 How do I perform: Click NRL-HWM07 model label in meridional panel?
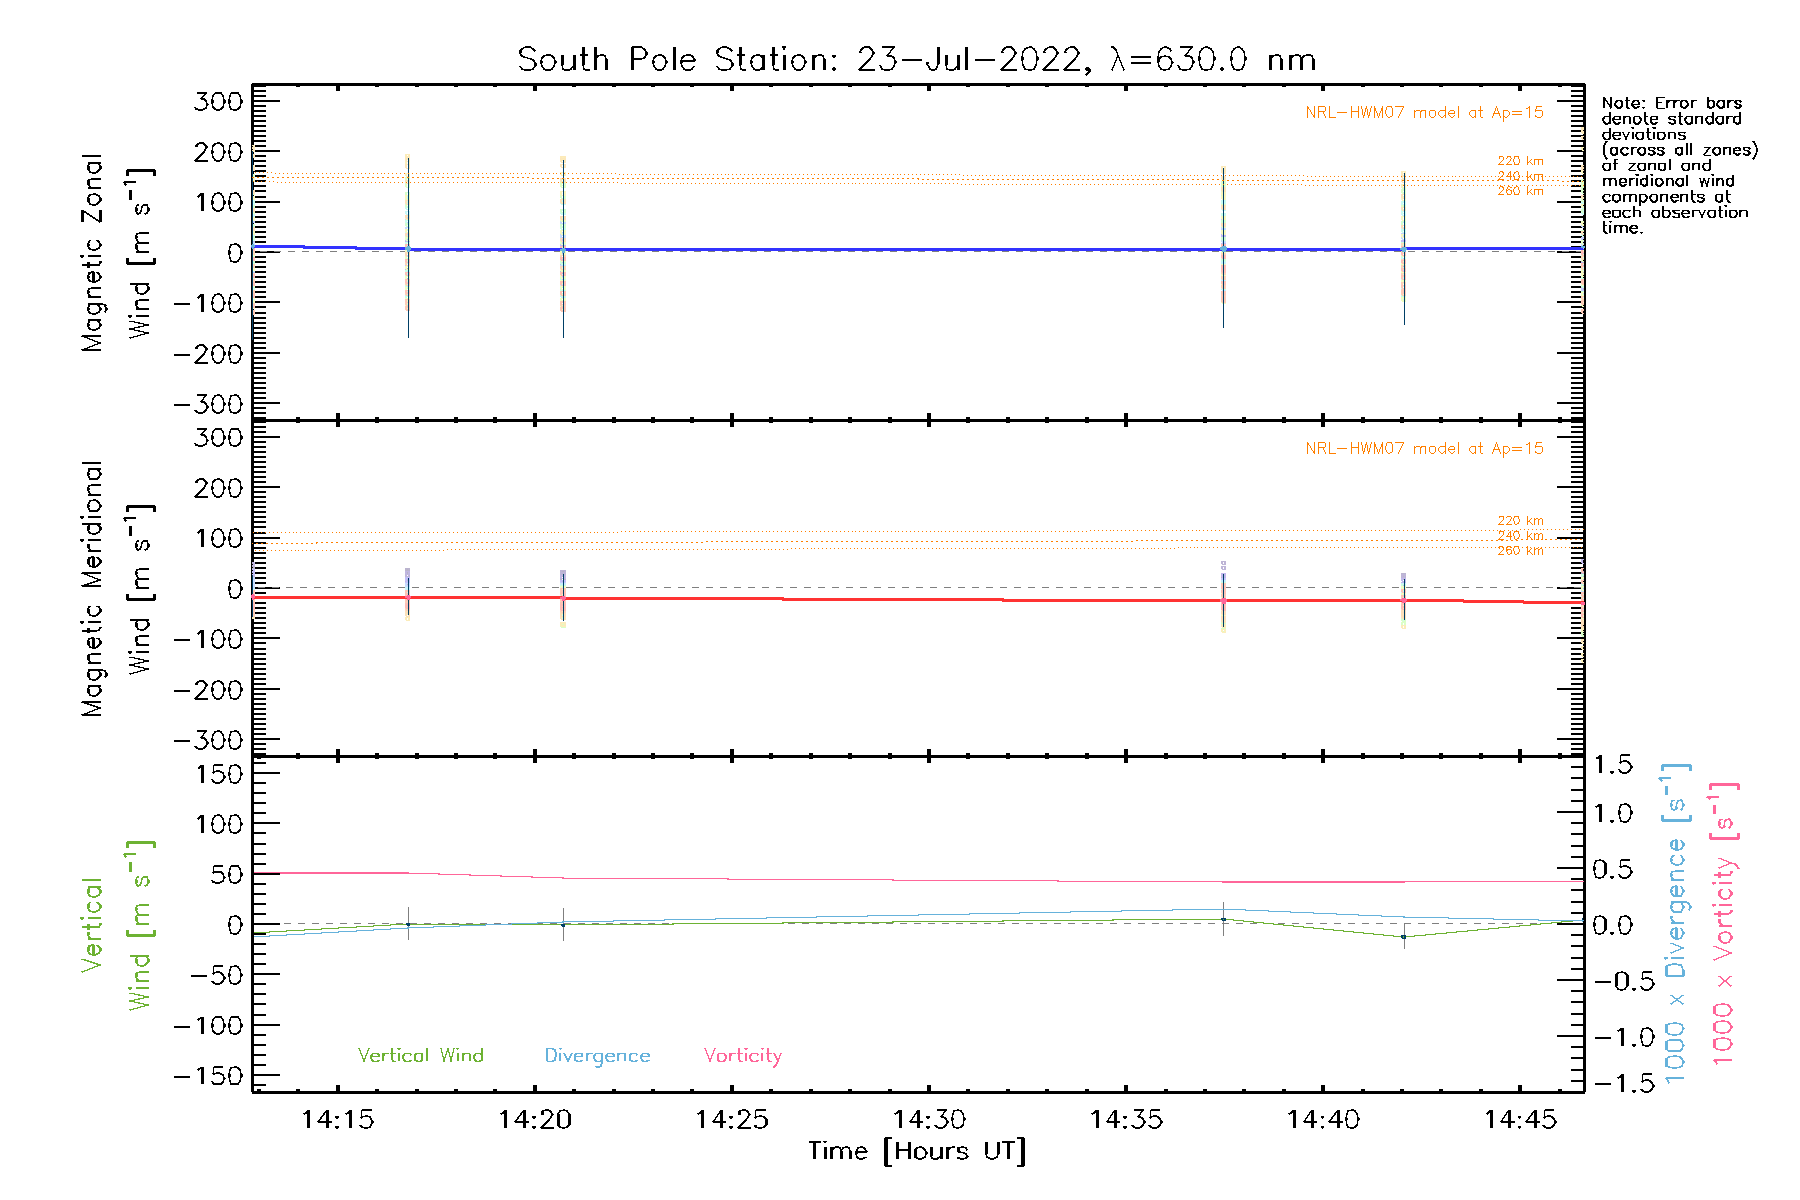click(x=1424, y=449)
